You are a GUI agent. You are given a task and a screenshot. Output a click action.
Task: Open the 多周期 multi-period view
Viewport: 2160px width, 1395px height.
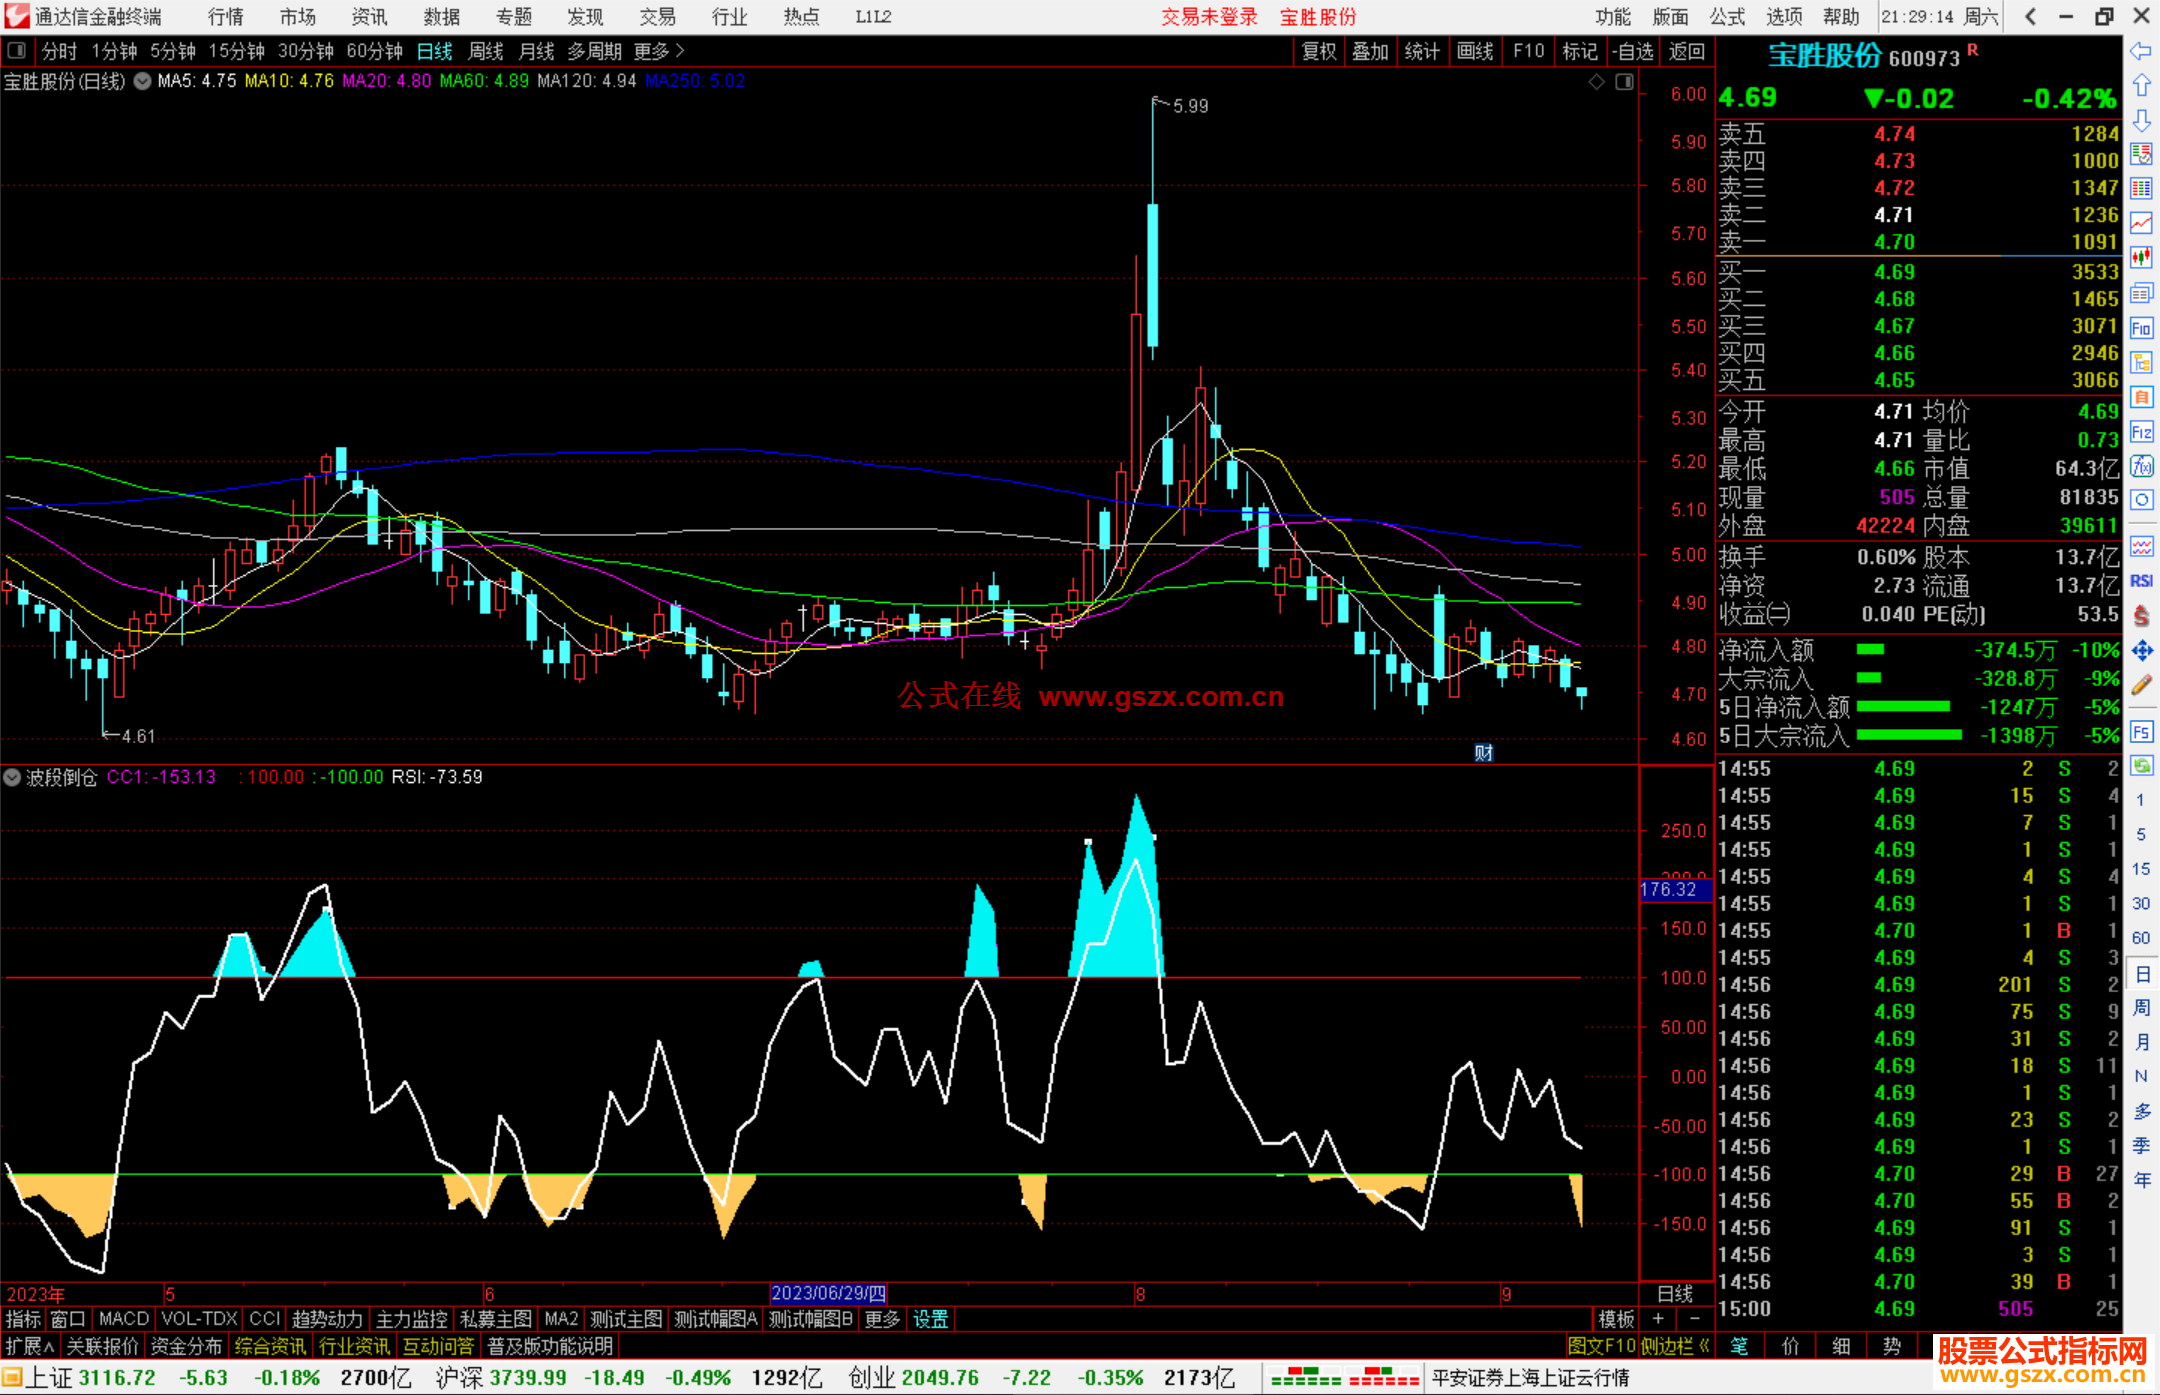click(595, 51)
